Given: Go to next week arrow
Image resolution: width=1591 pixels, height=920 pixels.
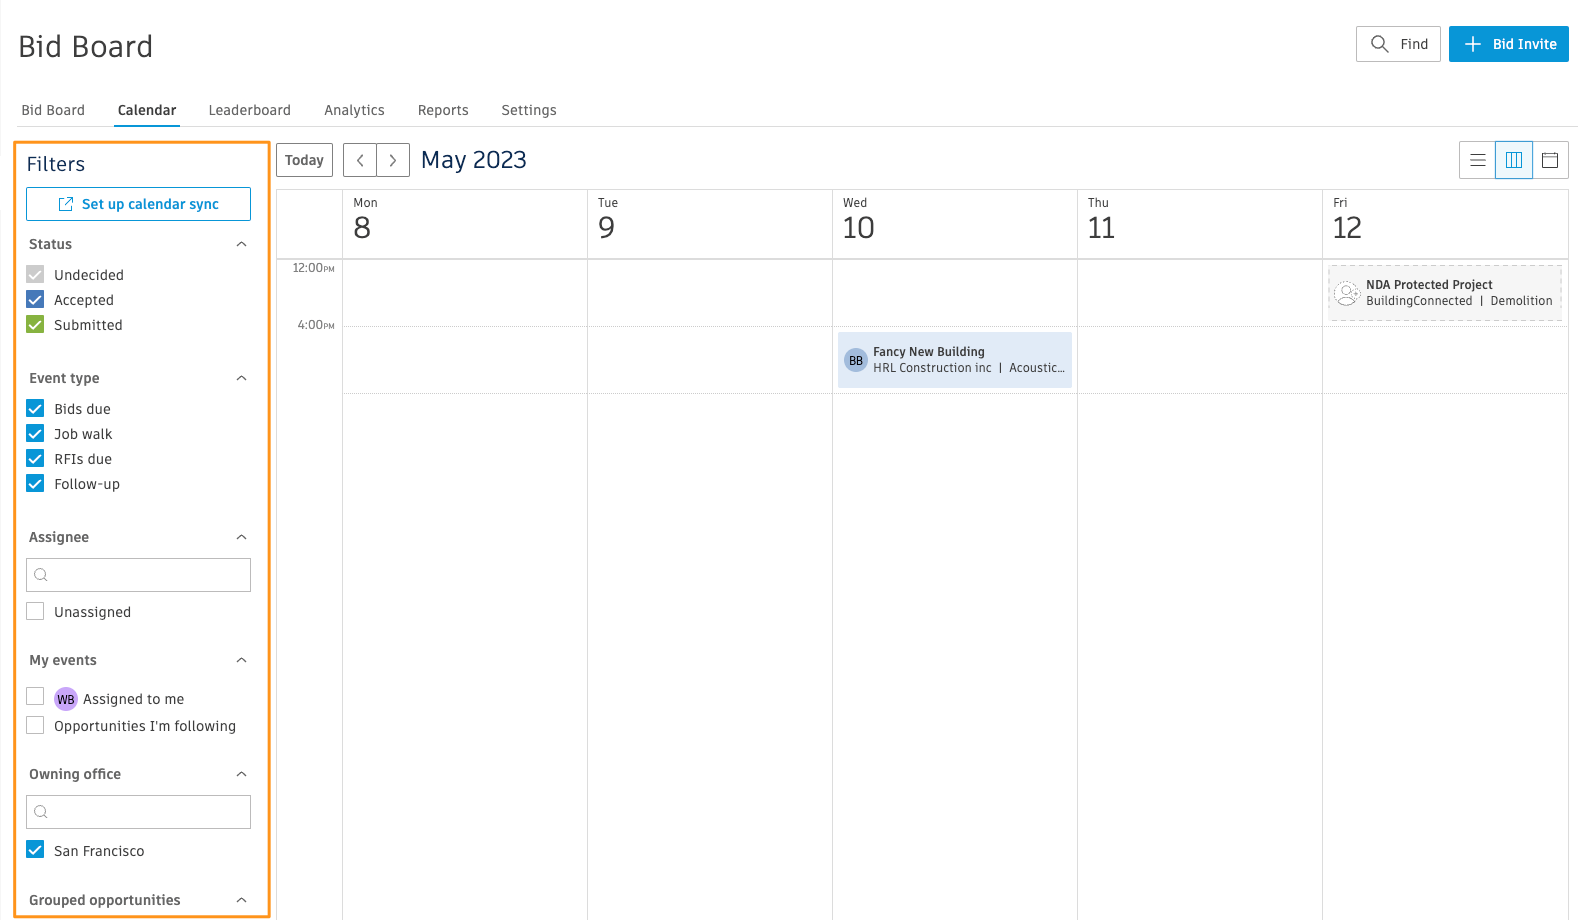Looking at the screenshot, I should pyautogui.click(x=393, y=160).
